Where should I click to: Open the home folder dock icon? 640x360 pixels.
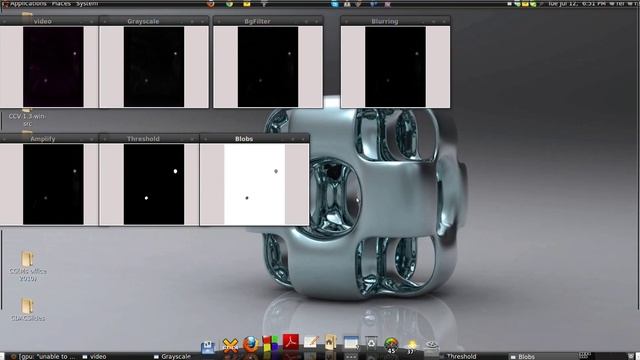tap(331, 342)
